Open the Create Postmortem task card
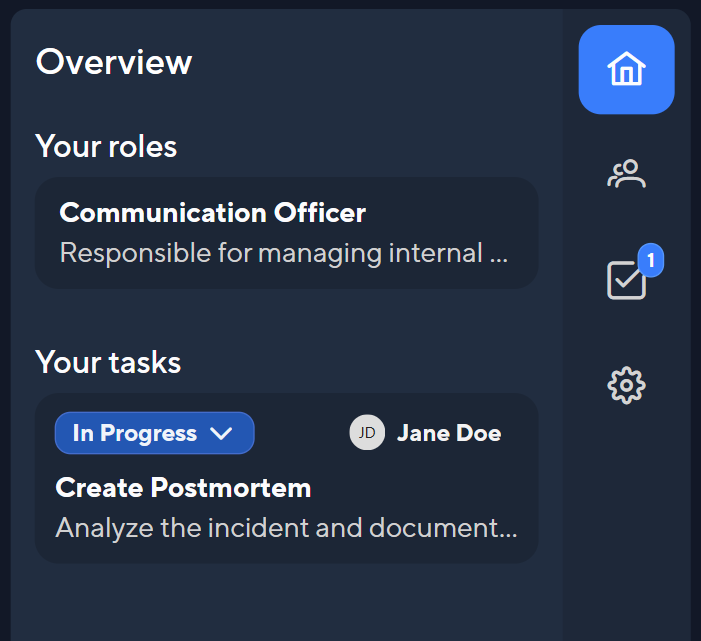 click(x=287, y=478)
